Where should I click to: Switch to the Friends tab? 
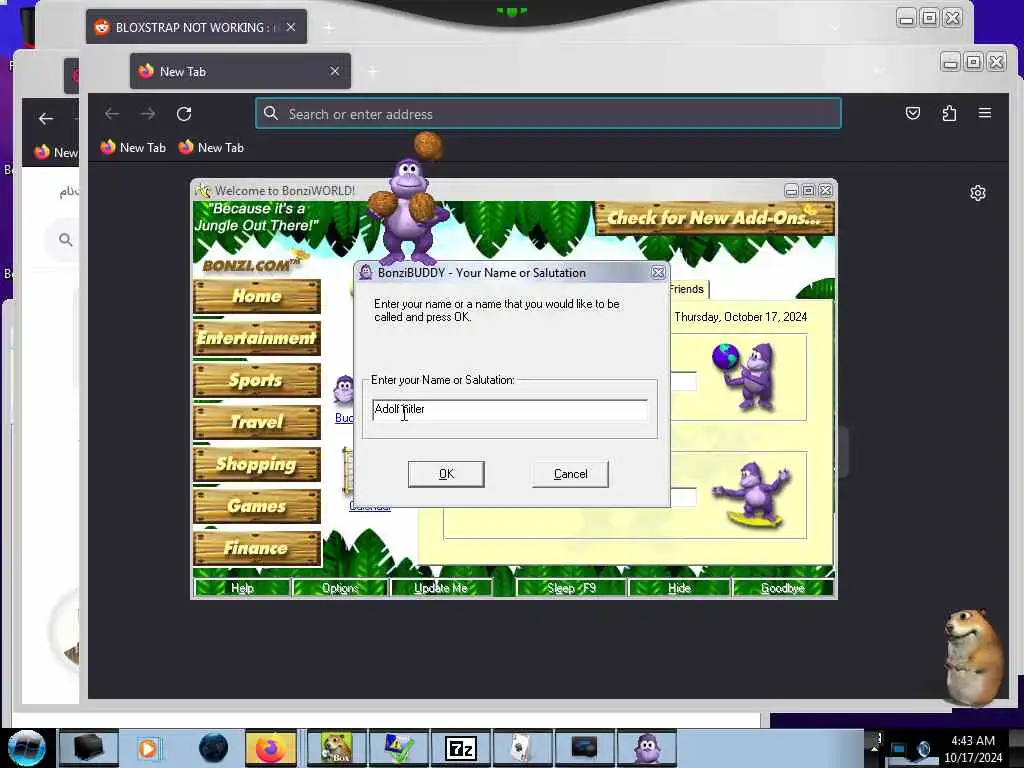click(x=686, y=289)
